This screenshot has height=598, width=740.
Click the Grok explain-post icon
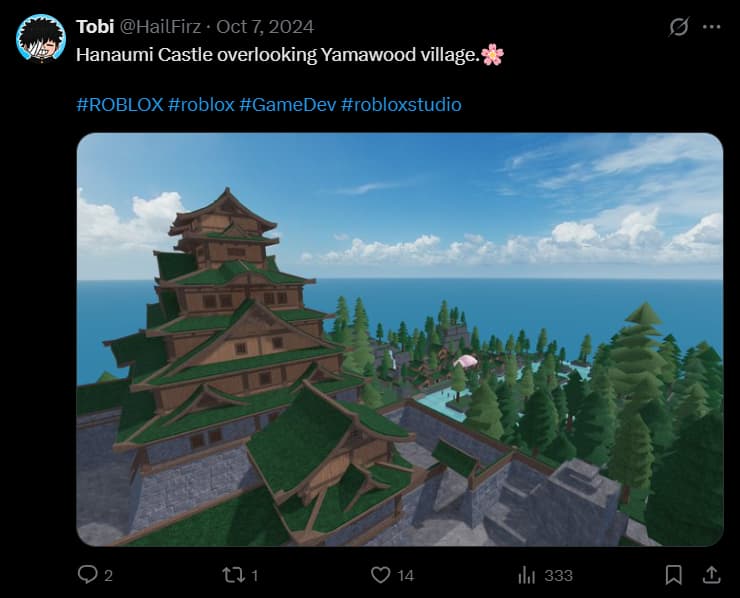[679, 27]
